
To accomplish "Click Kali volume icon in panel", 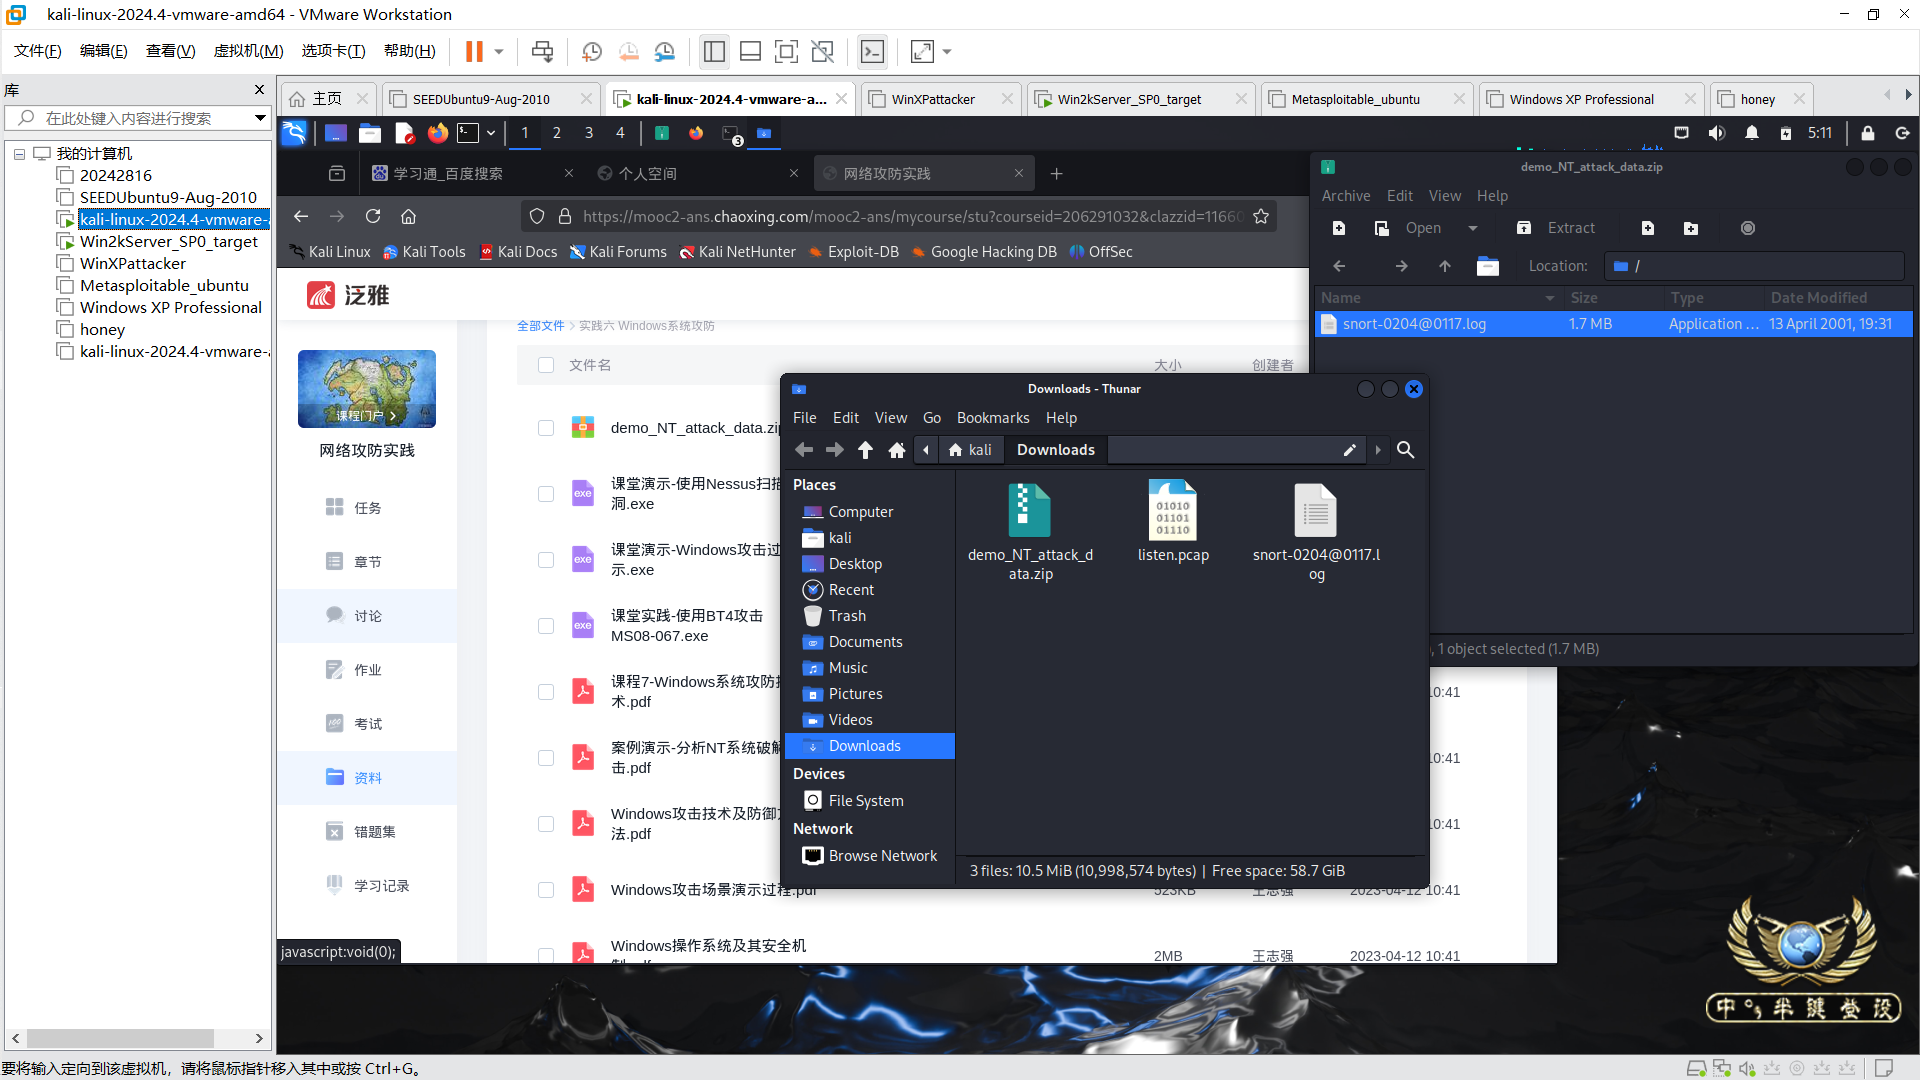I will click(x=1717, y=133).
